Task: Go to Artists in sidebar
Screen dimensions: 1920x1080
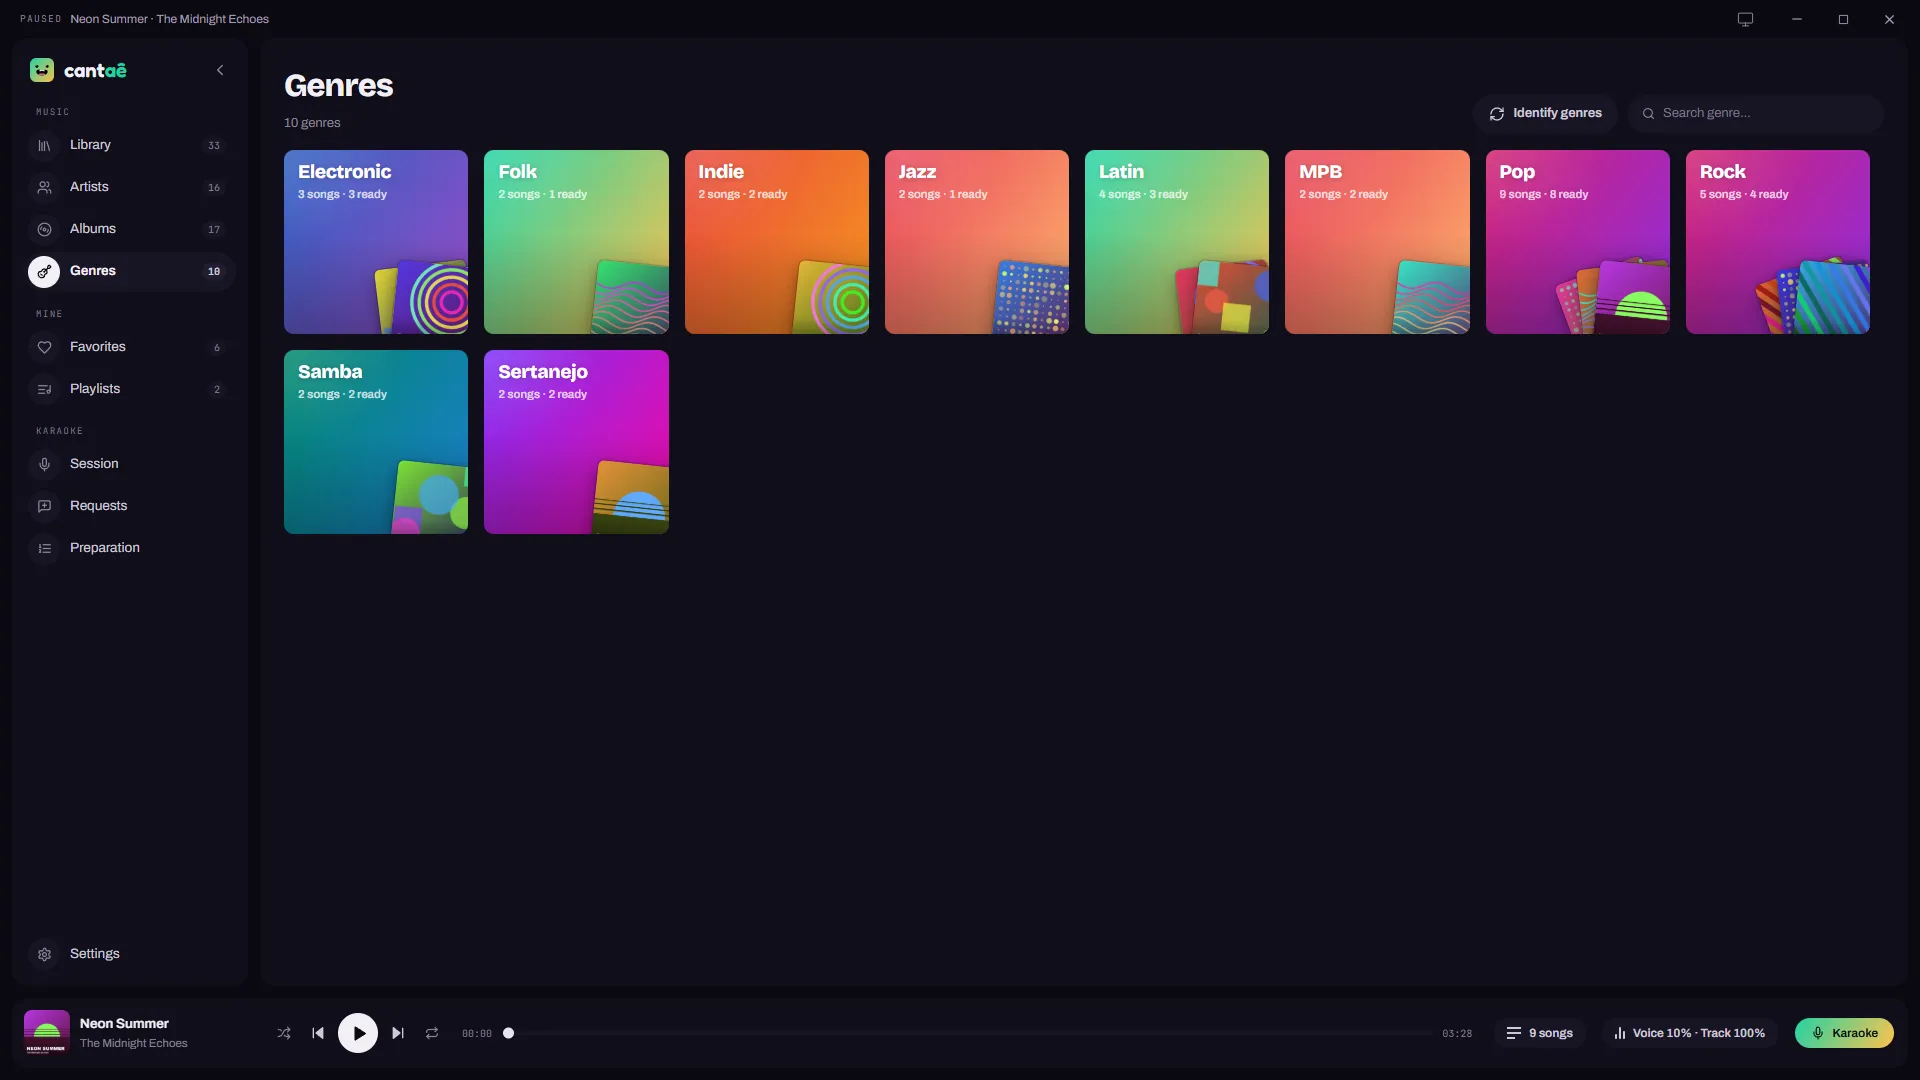Action: tap(131, 187)
